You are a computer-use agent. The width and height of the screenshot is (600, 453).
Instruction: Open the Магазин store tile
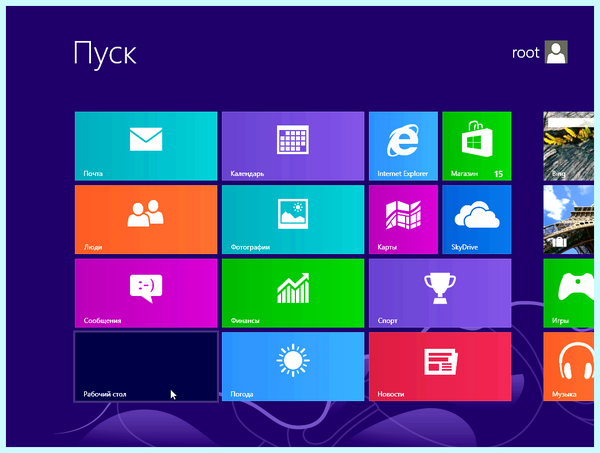point(477,146)
